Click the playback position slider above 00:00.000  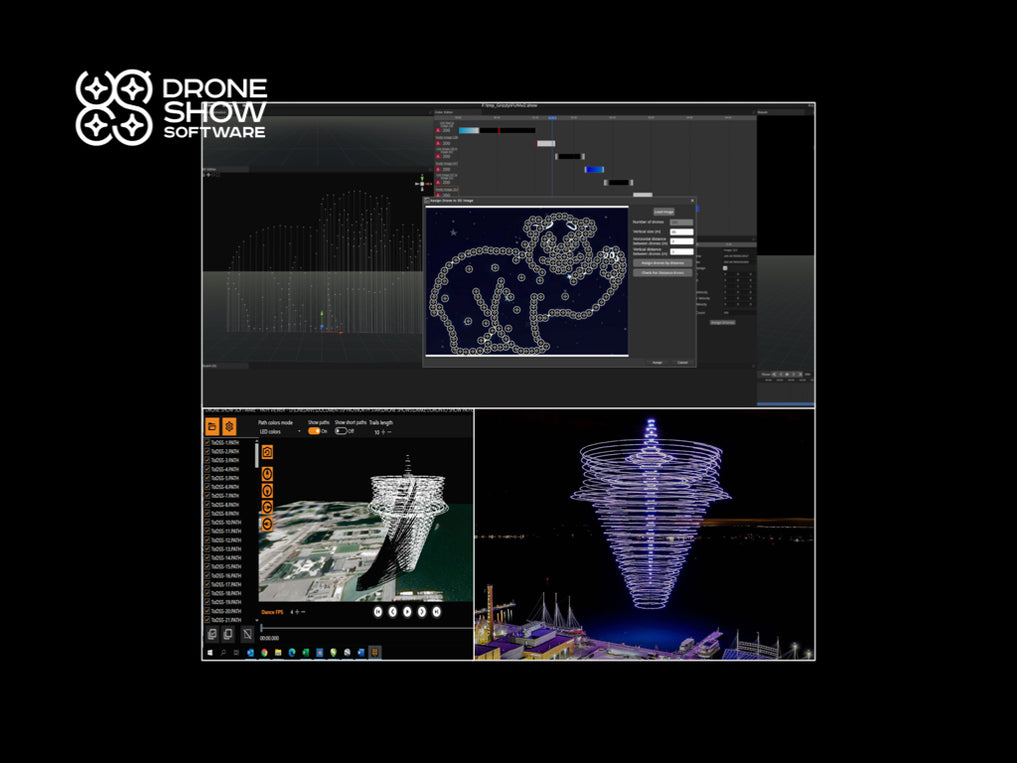coord(261,626)
